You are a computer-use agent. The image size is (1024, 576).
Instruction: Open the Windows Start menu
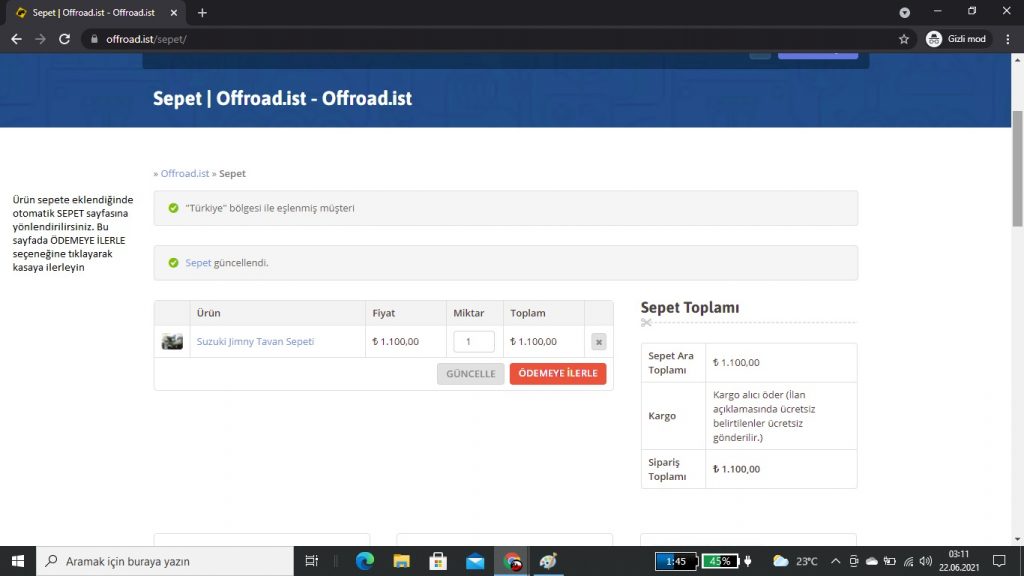pos(18,561)
